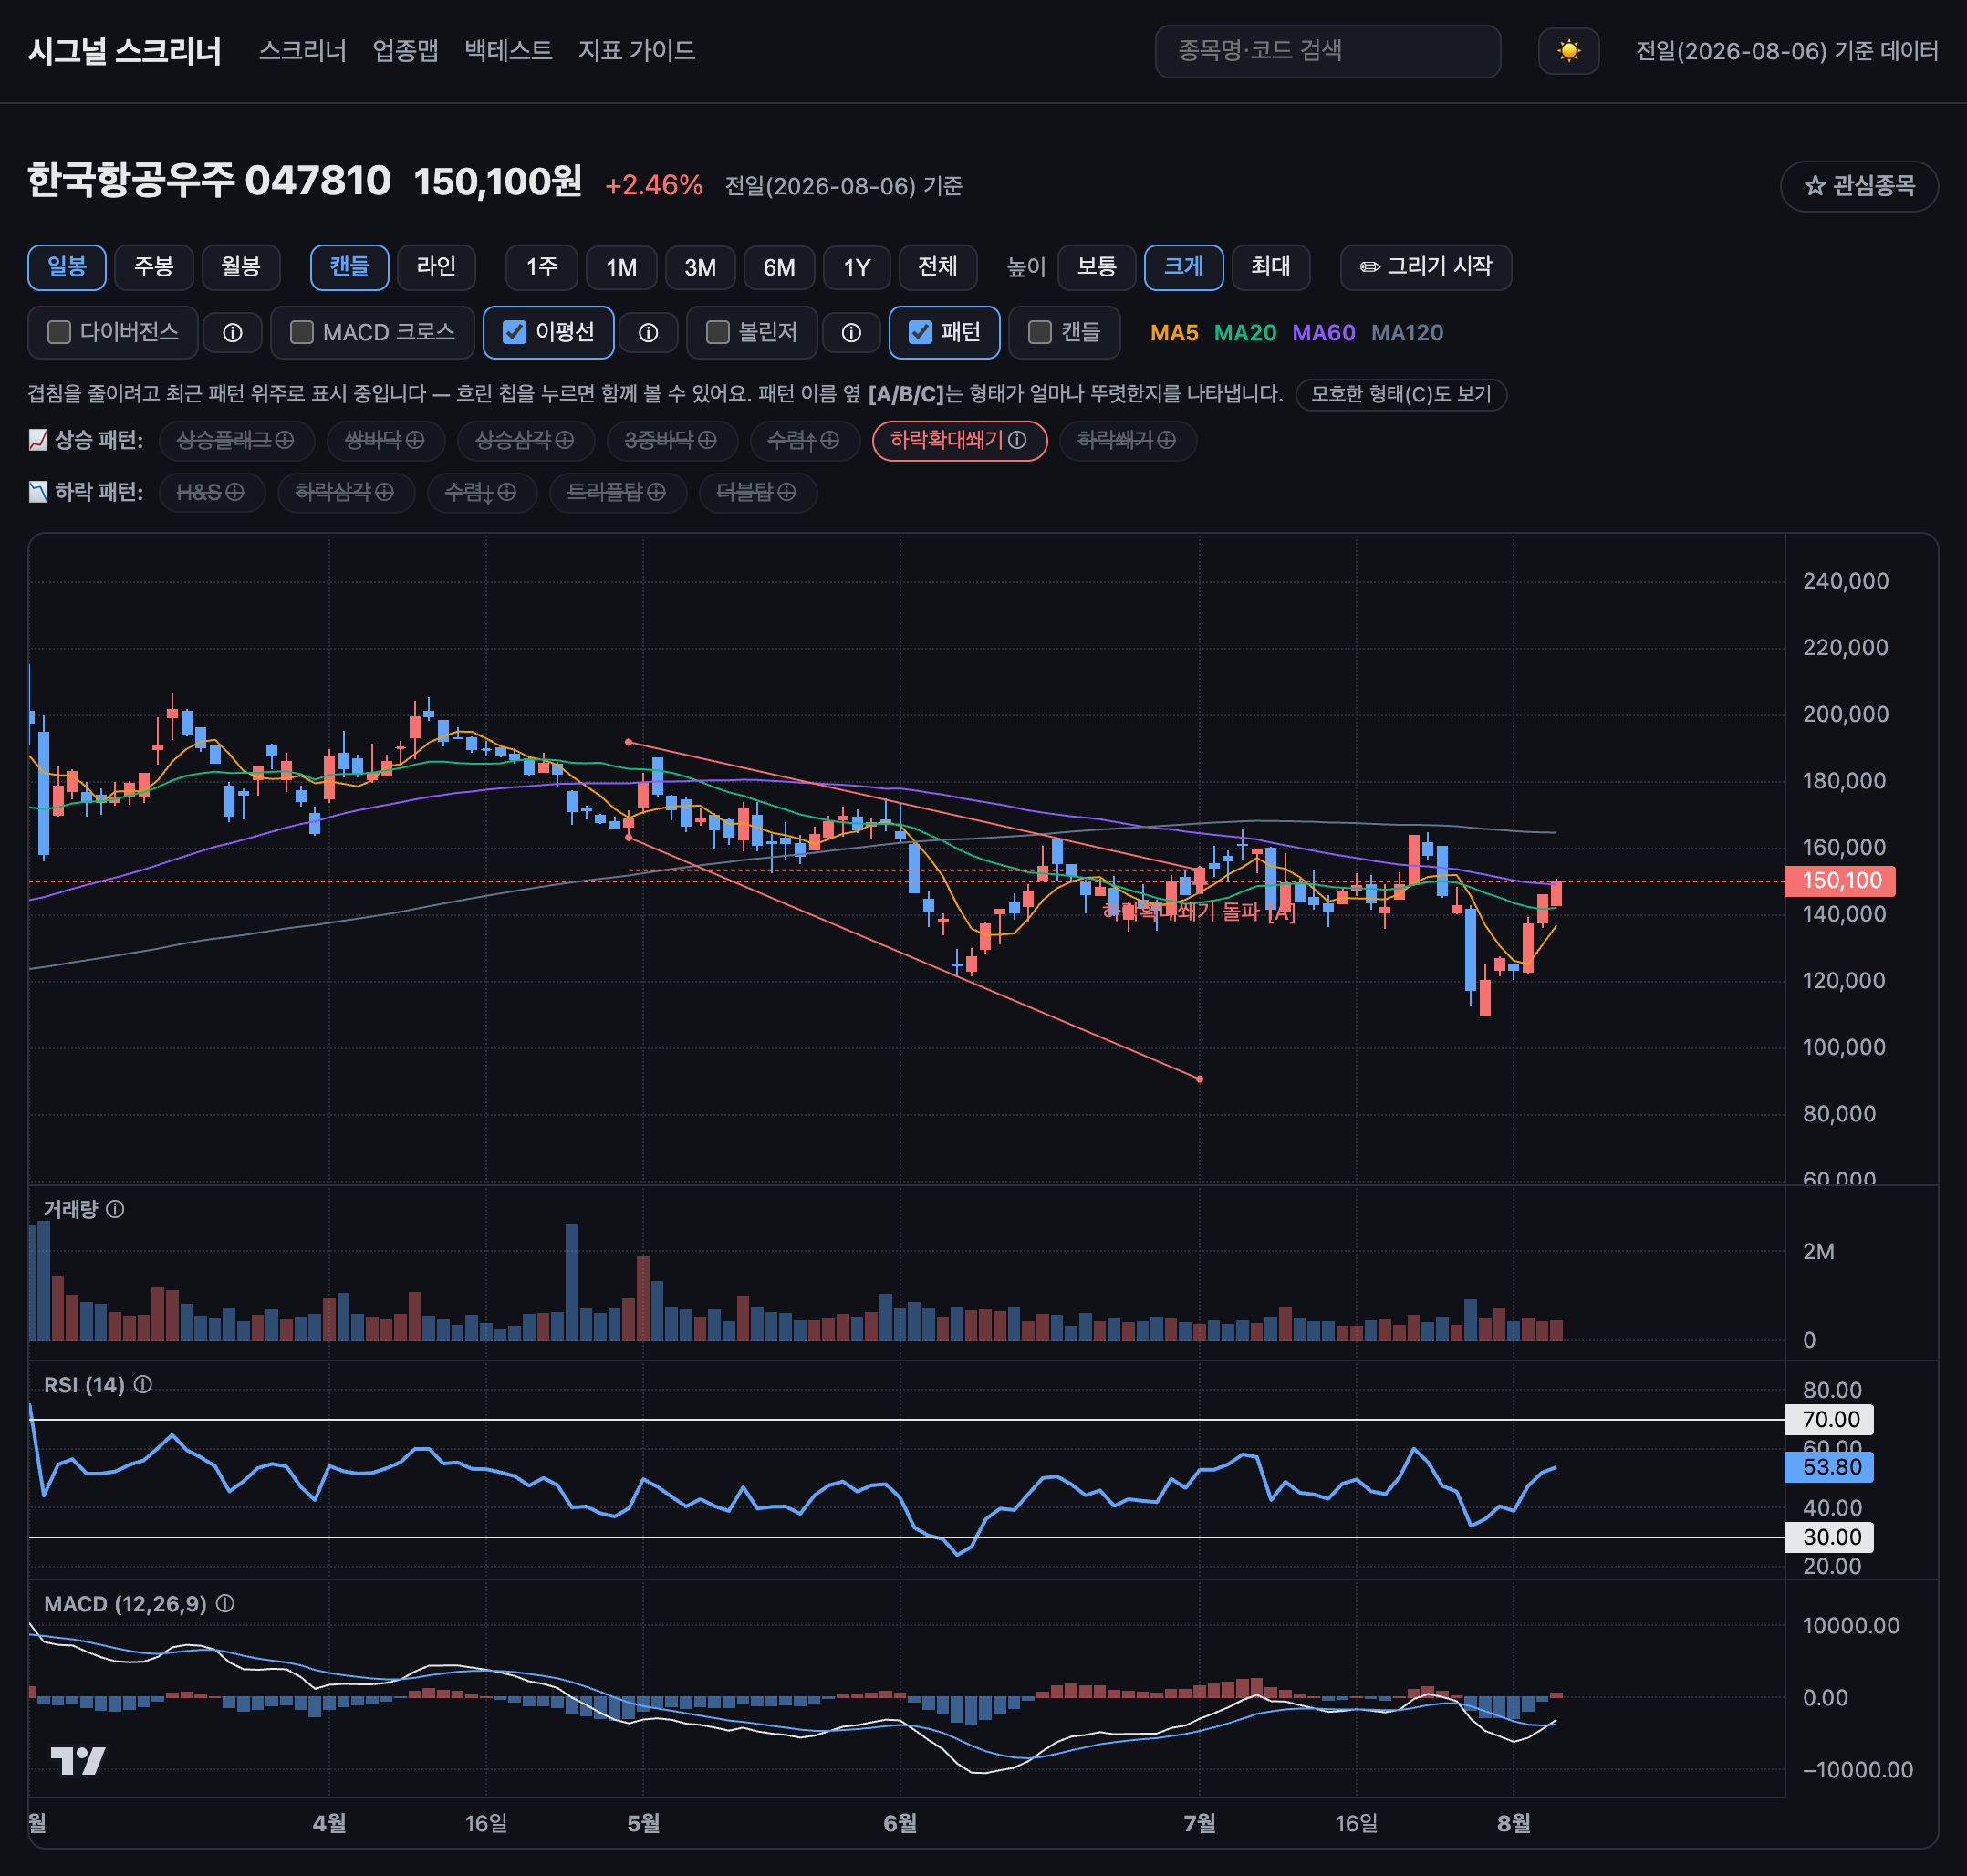Set range to 1M
This screenshot has height=1876, width=1967.
pyautogui.click(x=621, y=267)
